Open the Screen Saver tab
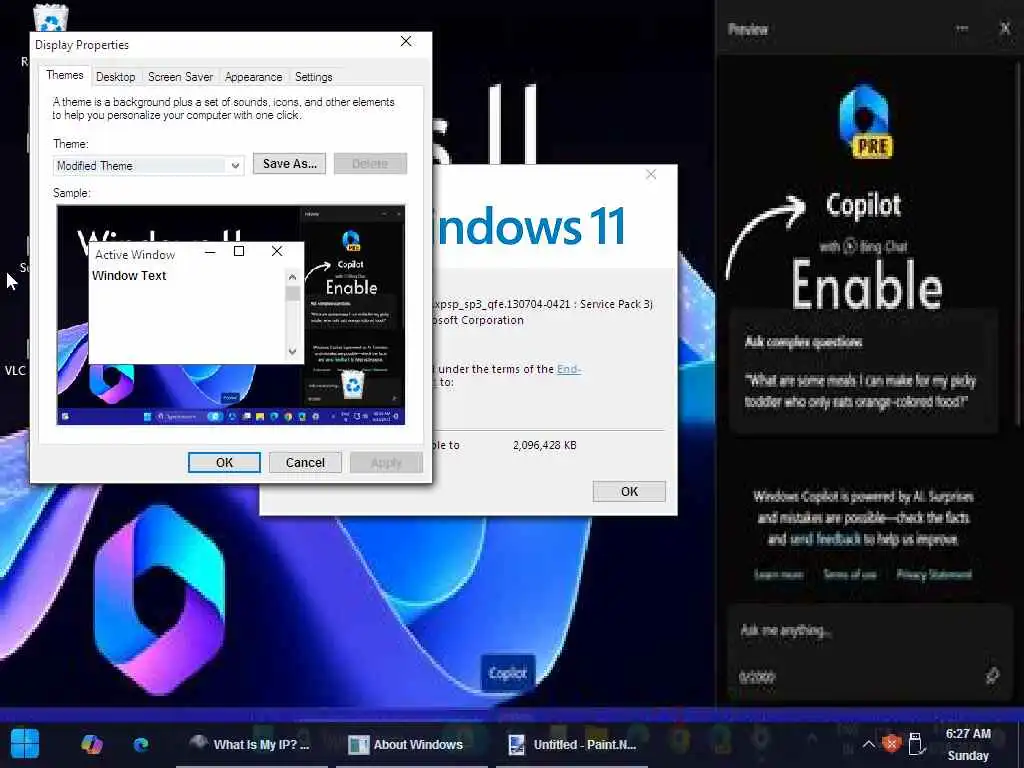The image size is (1024, 768). [x=180, y=77]
